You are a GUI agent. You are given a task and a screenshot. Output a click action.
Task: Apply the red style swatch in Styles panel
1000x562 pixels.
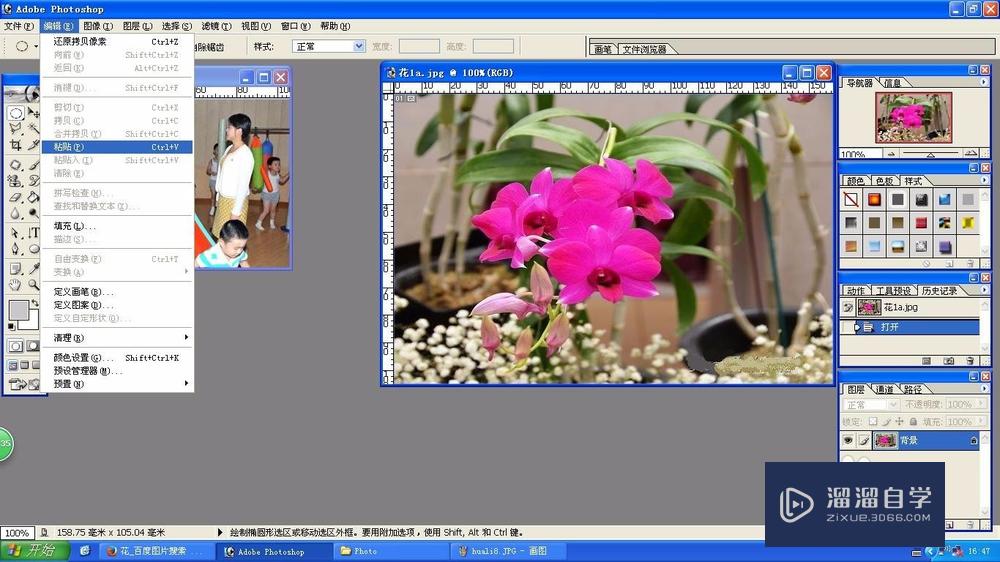[x=921, y=223]
